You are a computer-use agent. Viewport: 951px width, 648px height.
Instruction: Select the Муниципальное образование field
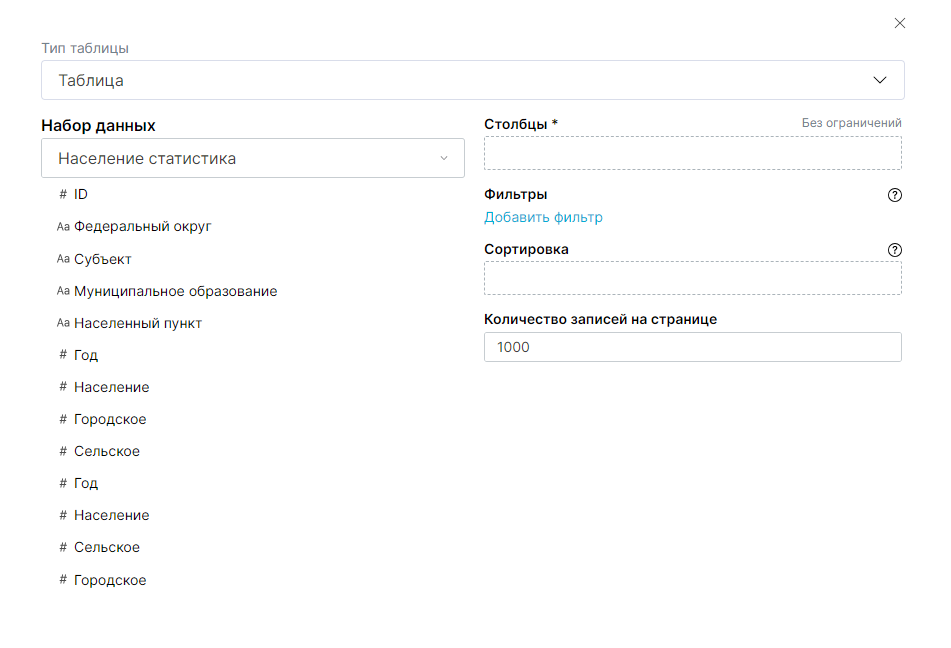pyautogui.click(x=175, y=291)
